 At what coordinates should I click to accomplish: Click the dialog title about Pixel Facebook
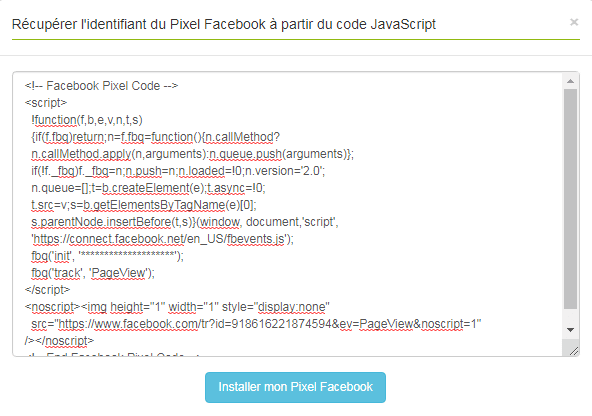point(224,24)
